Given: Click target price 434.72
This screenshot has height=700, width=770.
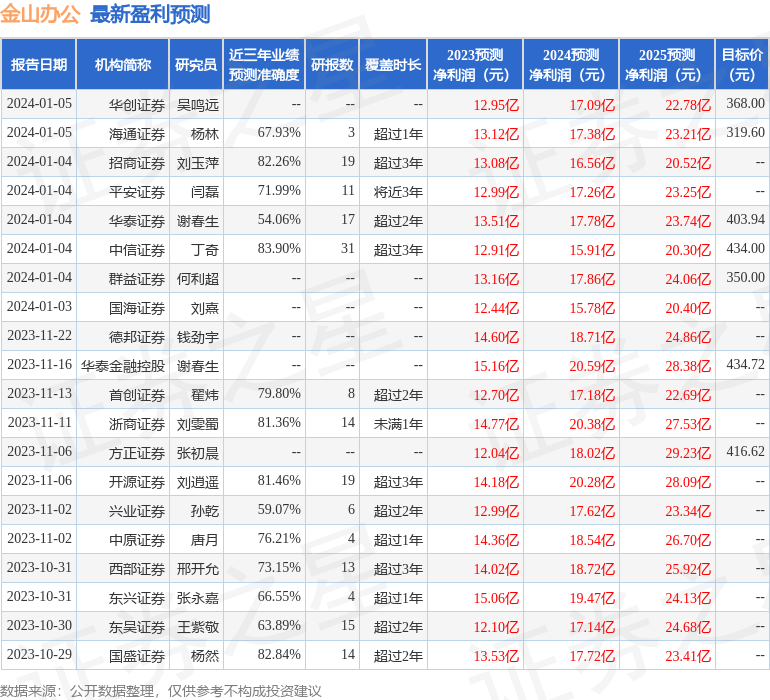Looking at the screenshot, I should (745, 364).
